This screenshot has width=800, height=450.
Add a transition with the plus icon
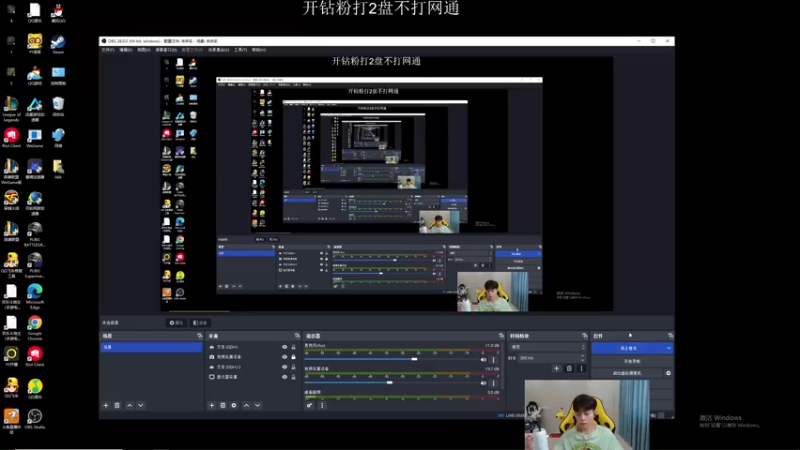pyautogui.click(x=556, y=368)
